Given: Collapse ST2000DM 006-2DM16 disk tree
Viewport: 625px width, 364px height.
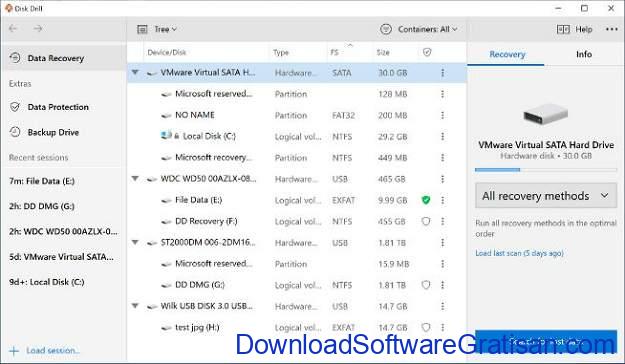Looking at the screenshot, I should tap(136, 242).
